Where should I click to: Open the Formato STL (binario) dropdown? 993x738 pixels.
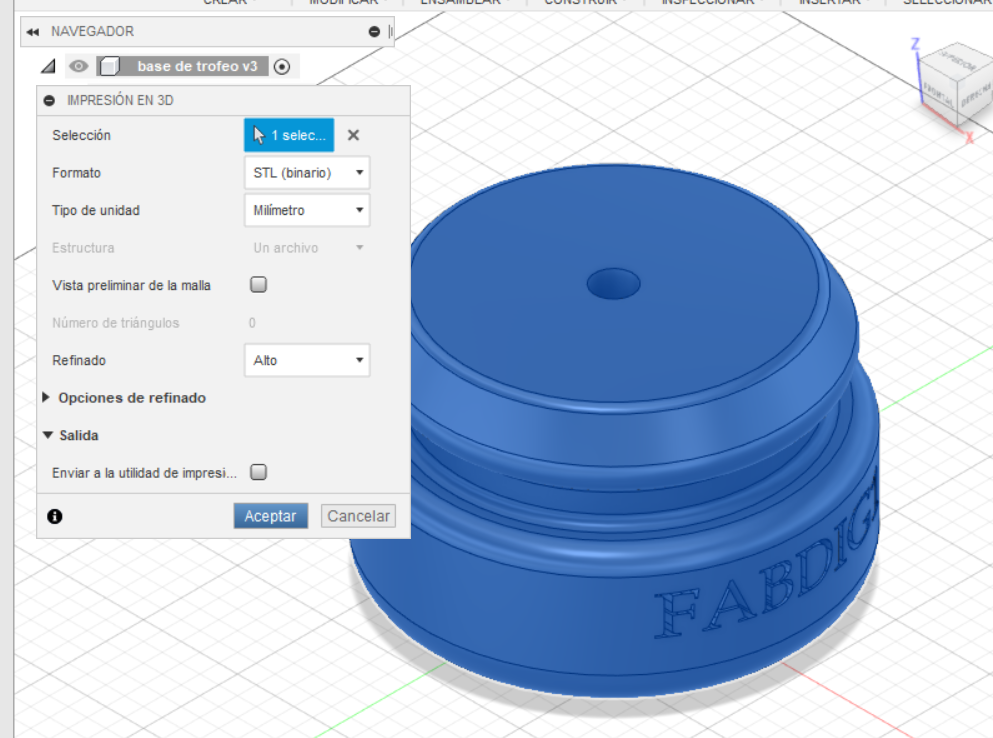coord(307,173)
